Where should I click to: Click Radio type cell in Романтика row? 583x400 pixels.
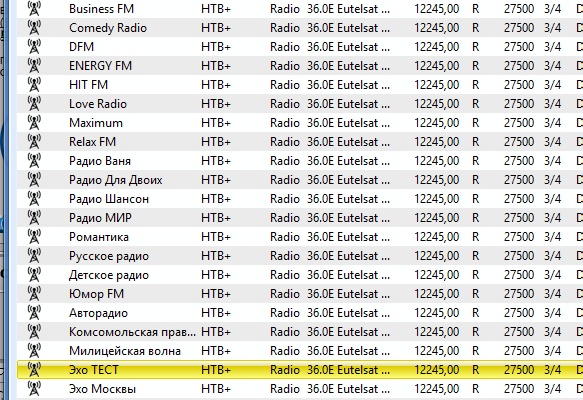285,237
